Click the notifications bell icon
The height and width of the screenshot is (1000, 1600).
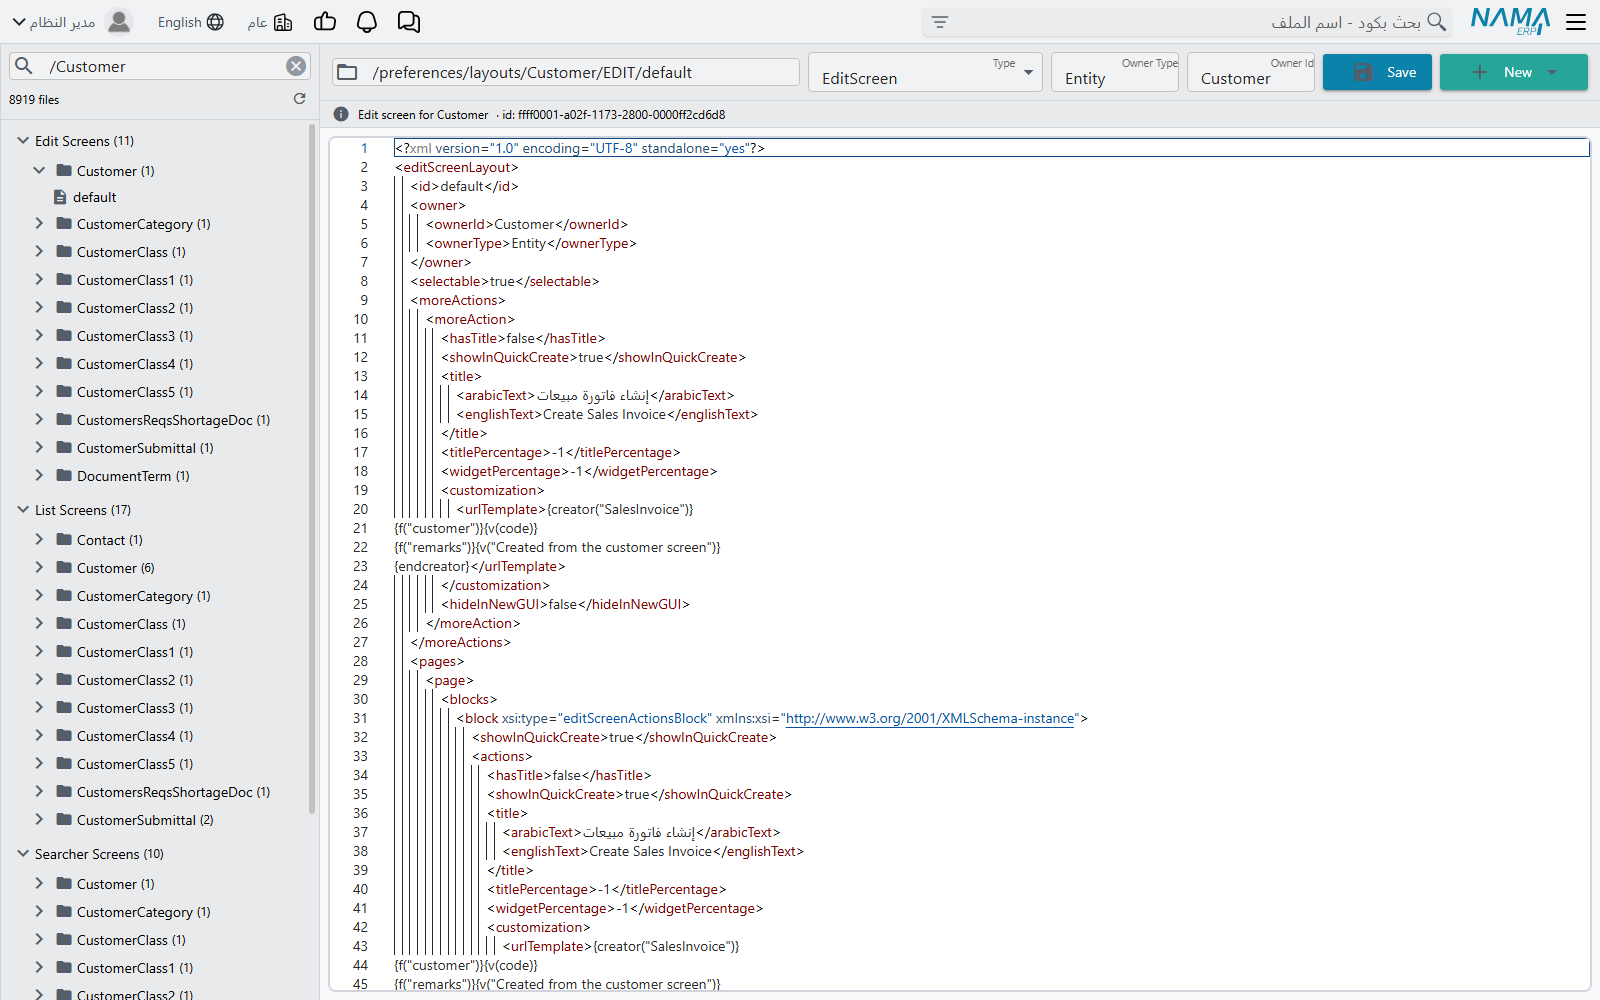(x=367, y=22)
